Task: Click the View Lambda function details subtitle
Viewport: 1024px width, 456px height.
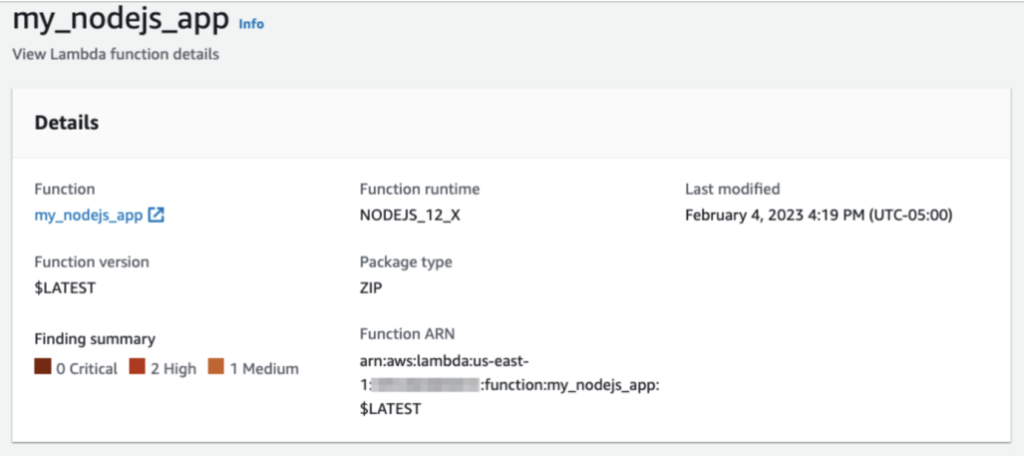Action: click(x=116, y=54)
